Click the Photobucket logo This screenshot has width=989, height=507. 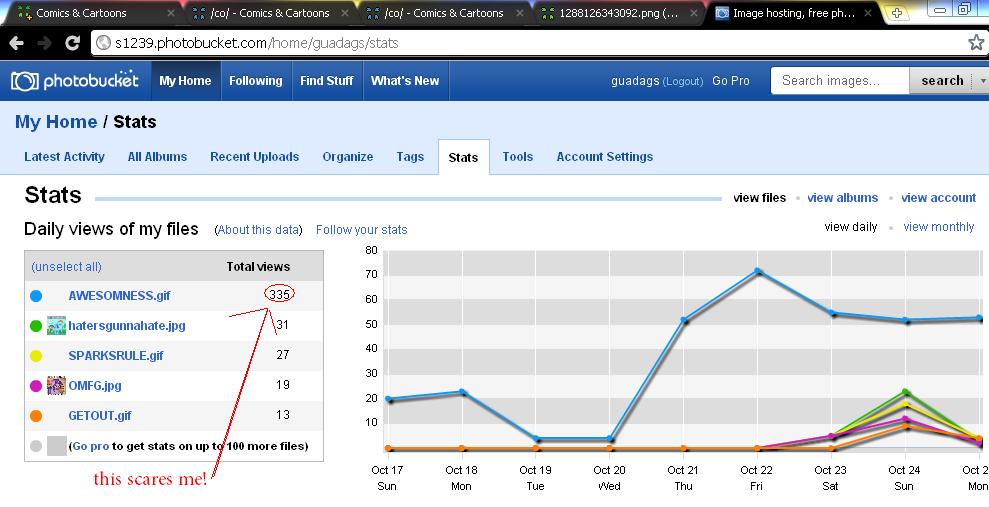click(x=76, y=81)
